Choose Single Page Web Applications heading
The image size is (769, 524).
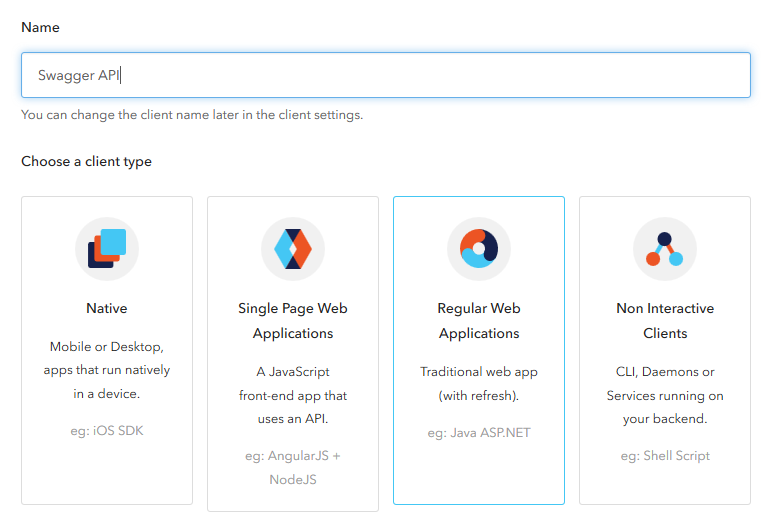(x=293, y=320)
